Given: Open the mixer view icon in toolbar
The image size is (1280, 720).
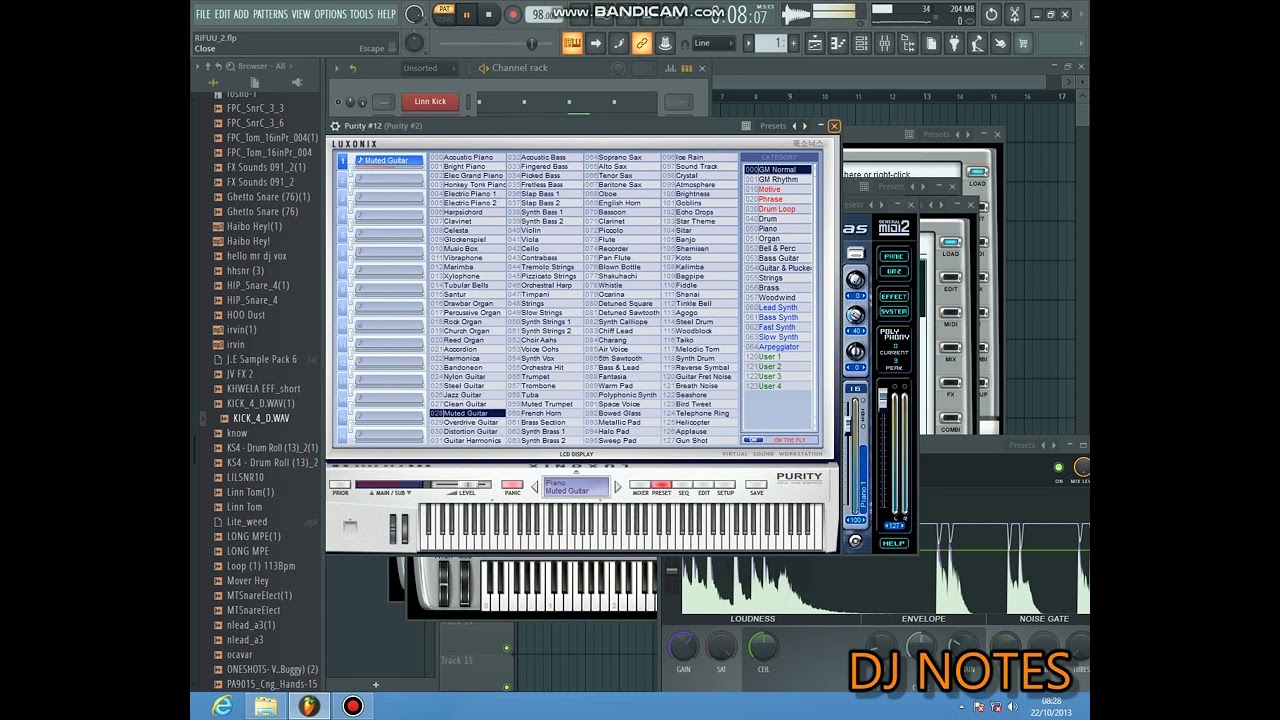Looking at the screenshot, I should 884,43.
